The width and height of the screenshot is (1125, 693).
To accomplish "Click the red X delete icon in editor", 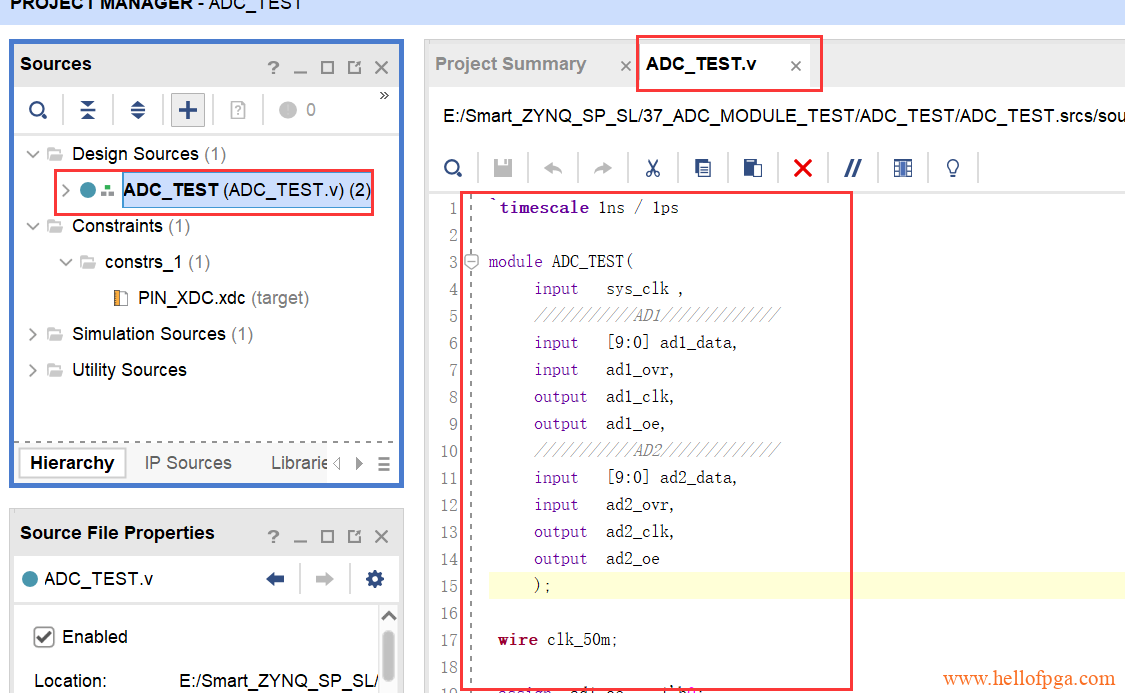I will click(802, 168).
